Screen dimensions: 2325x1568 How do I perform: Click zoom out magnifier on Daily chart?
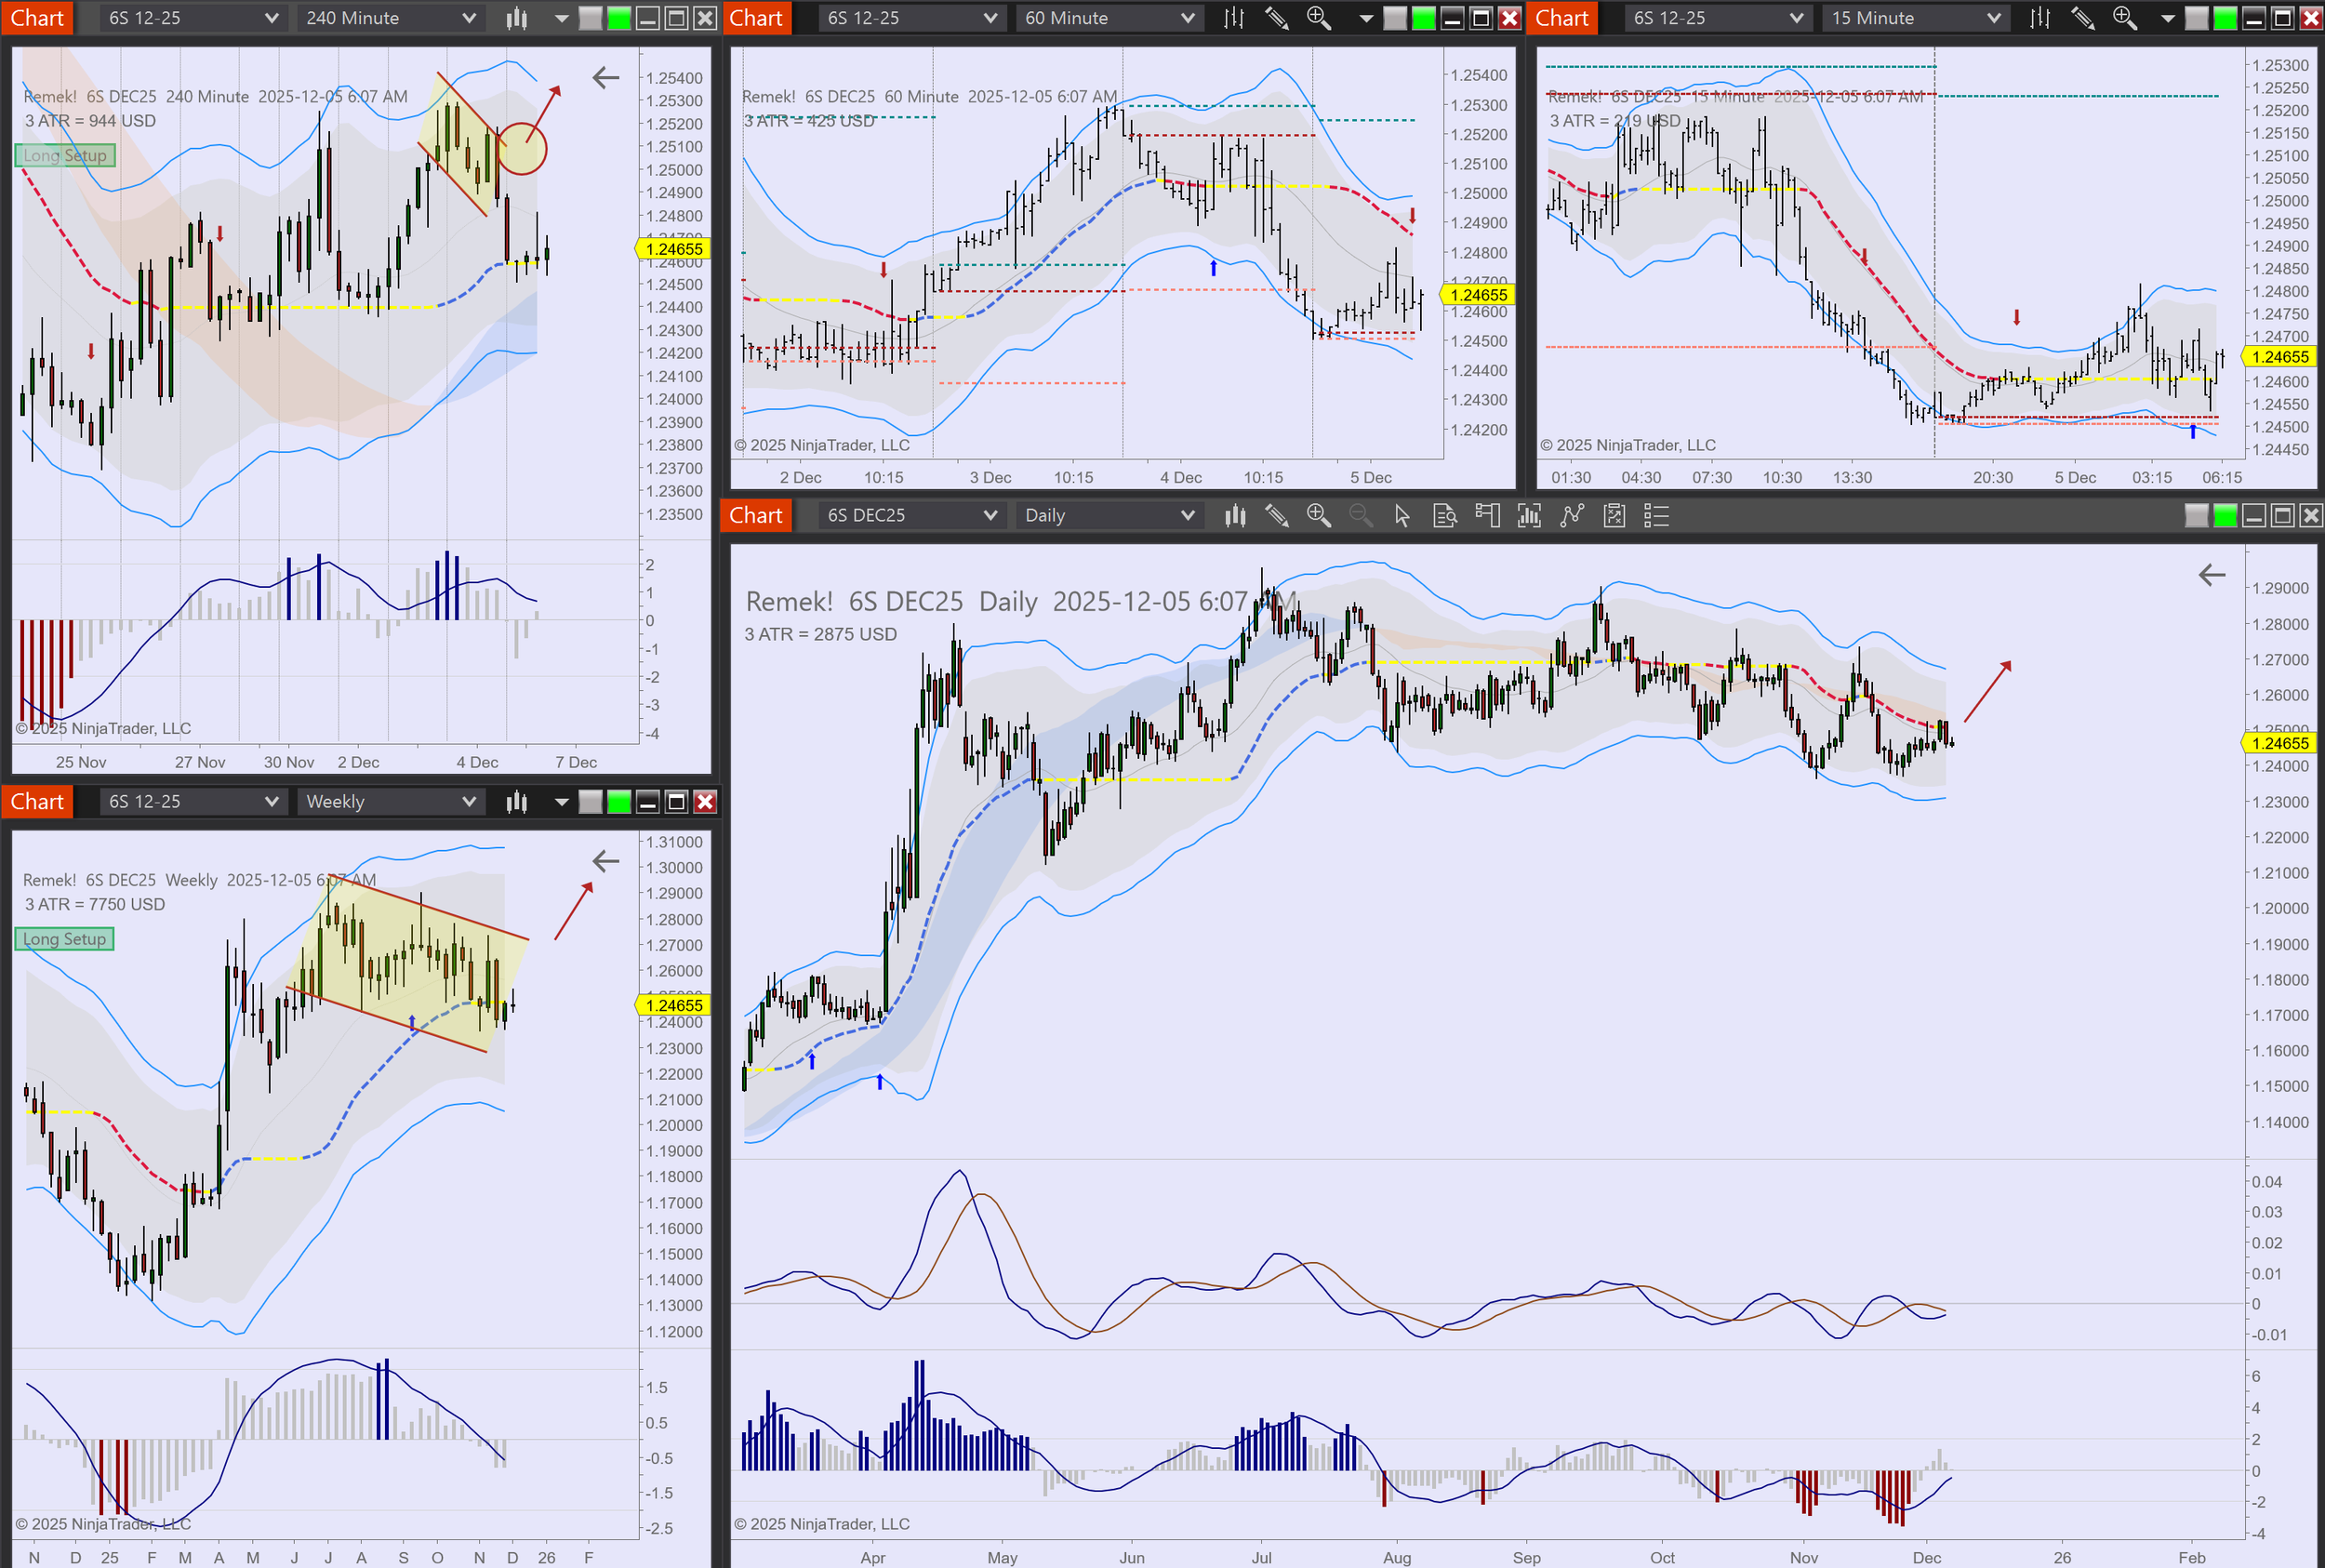[x=1360, y=516]
